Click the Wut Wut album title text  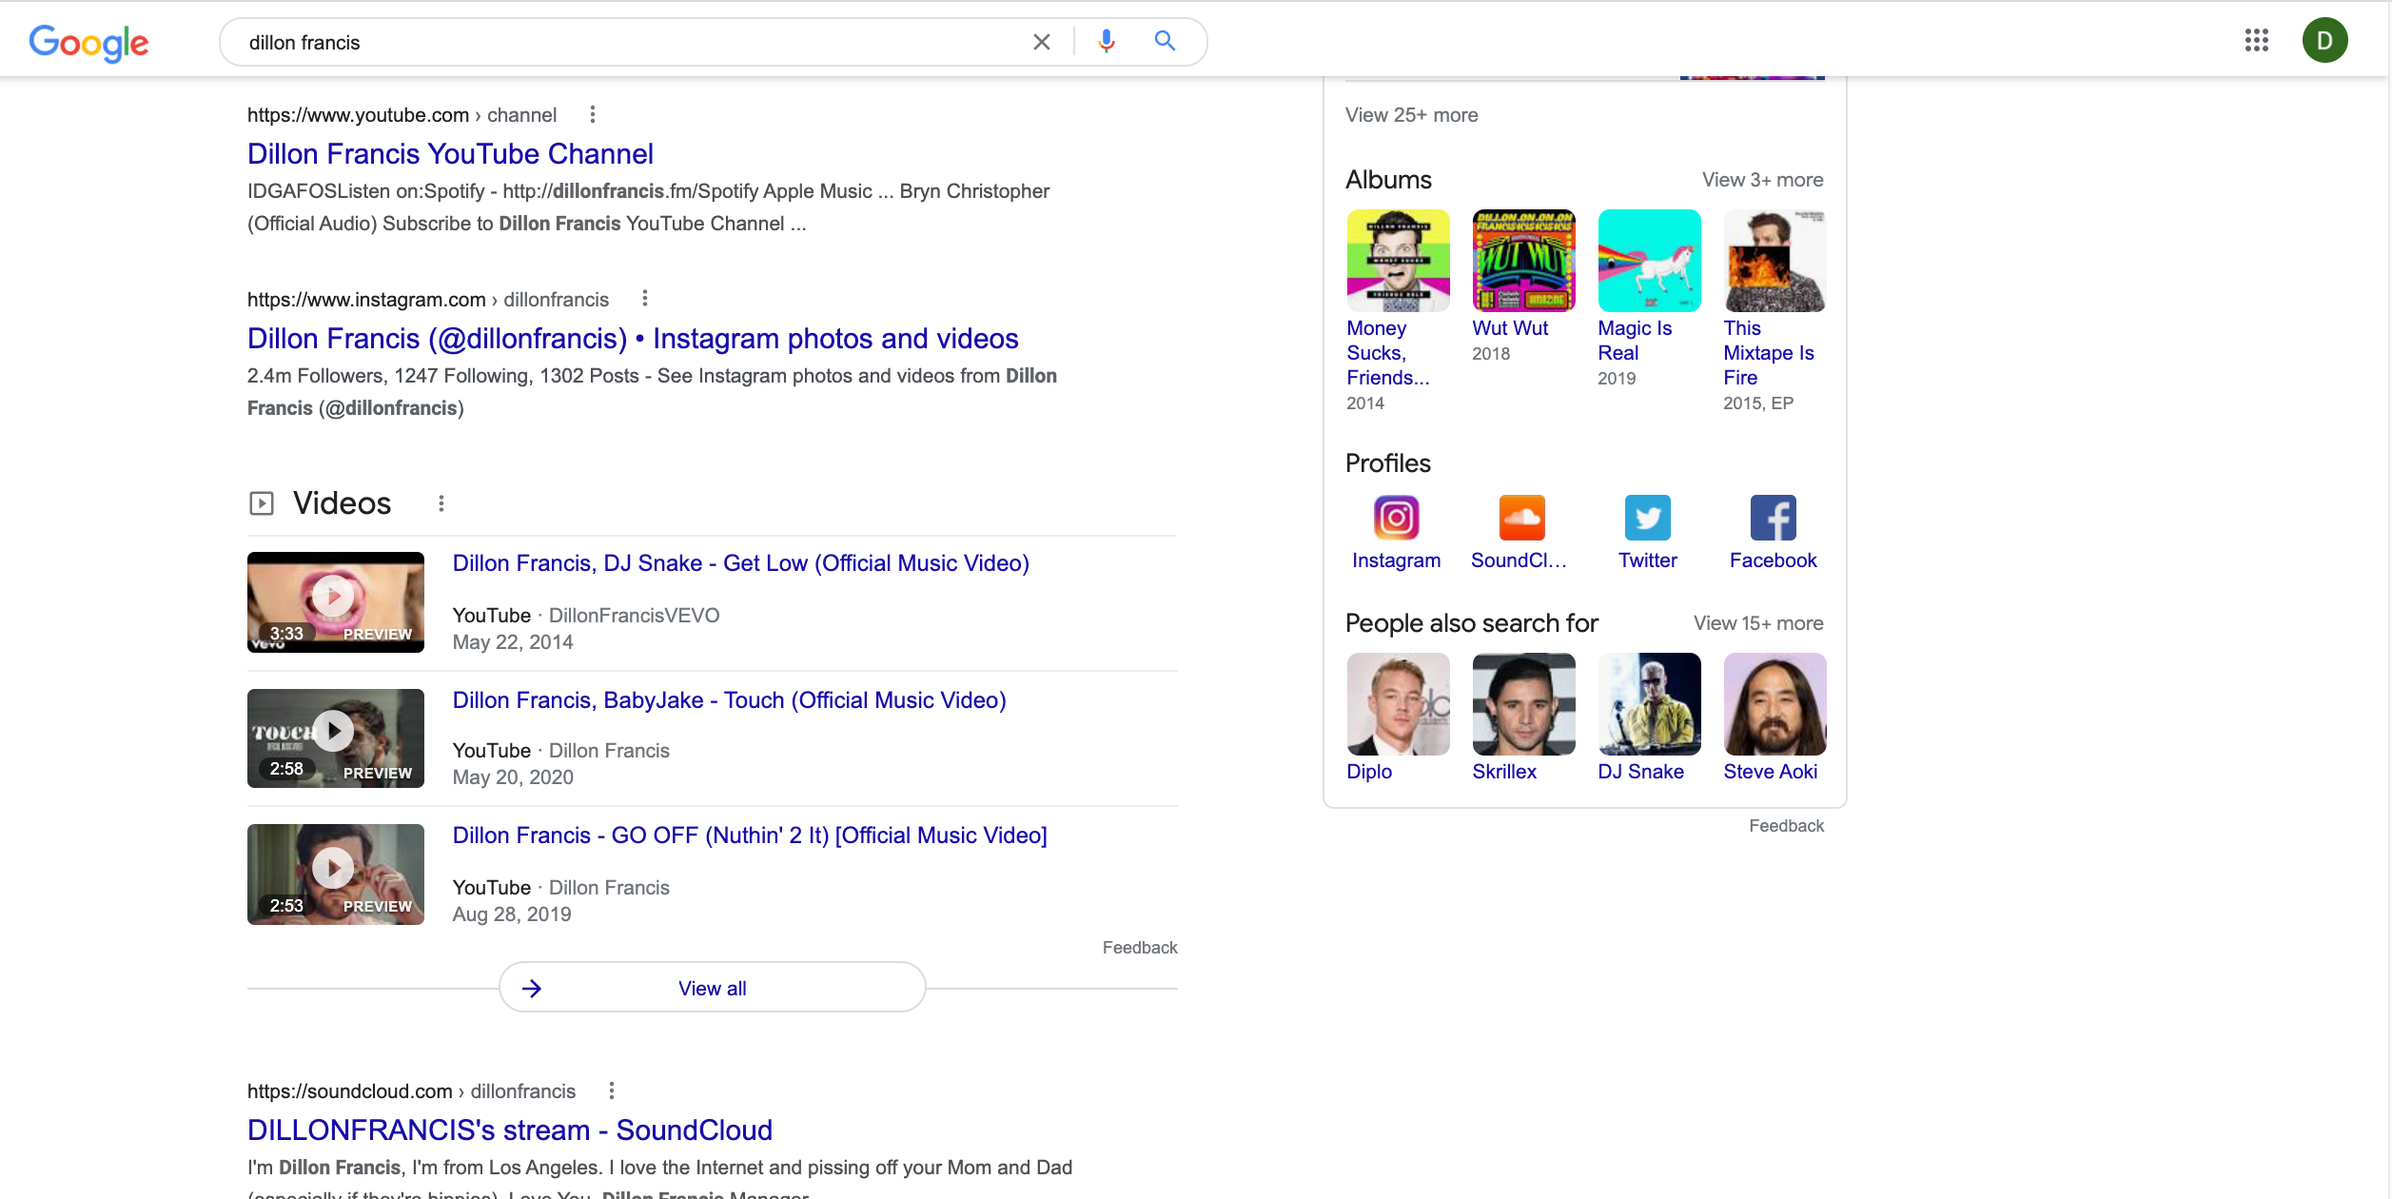pyautogui.click(x=1510, y=328)
